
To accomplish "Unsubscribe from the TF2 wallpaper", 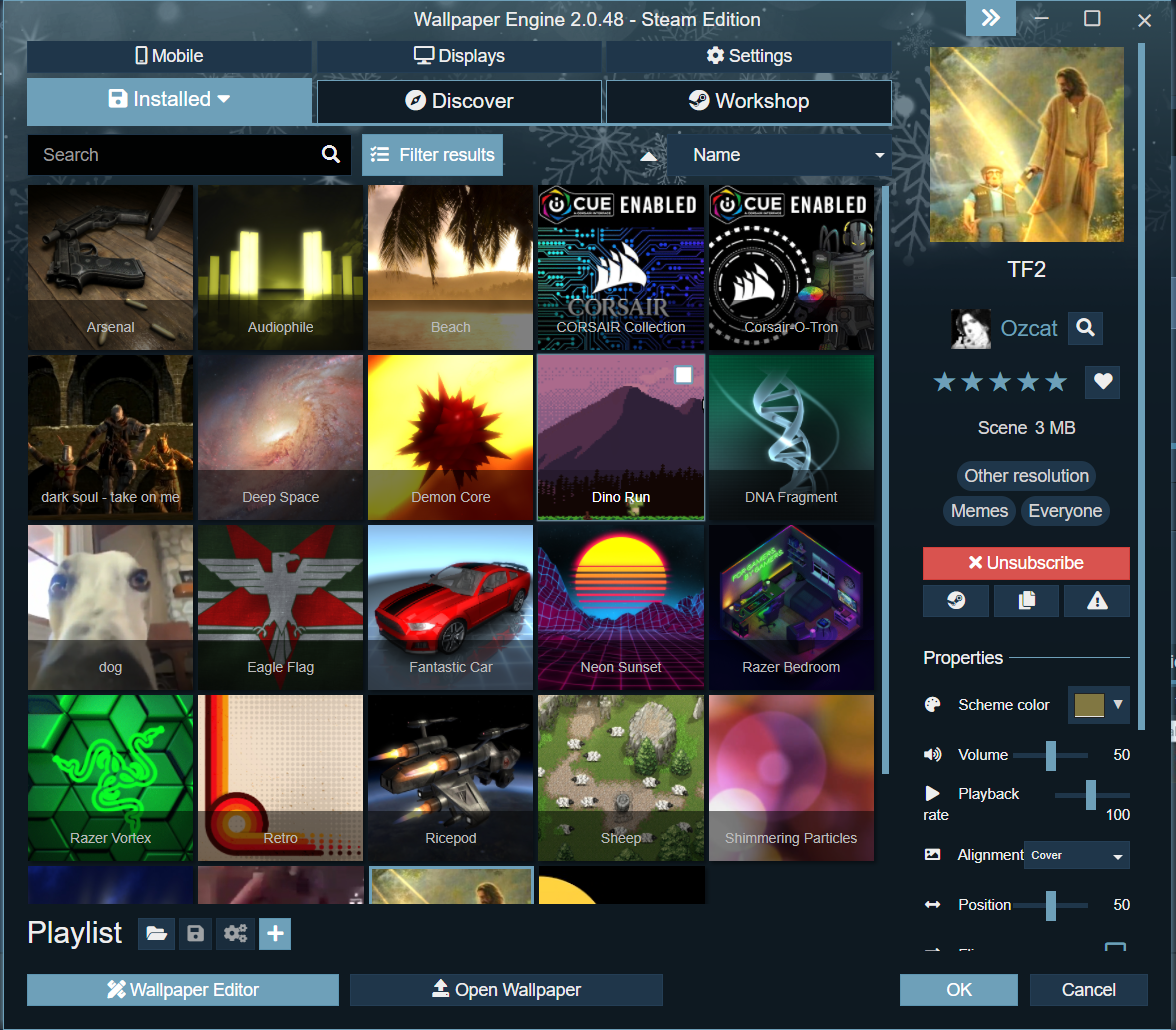I will click(1026, 563).
